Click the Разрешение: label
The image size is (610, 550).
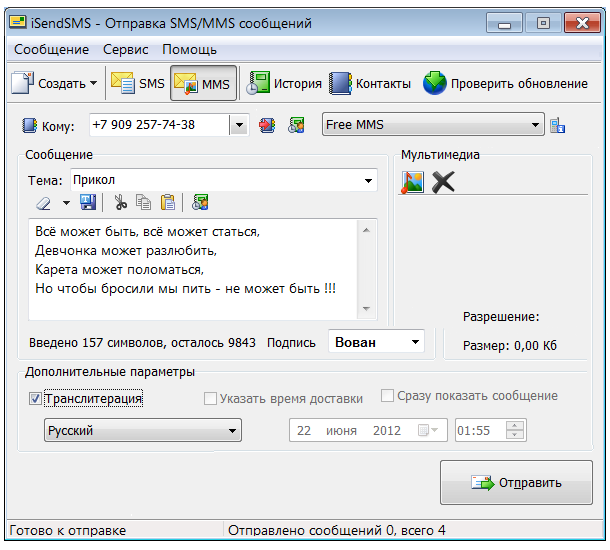(501, 317)
